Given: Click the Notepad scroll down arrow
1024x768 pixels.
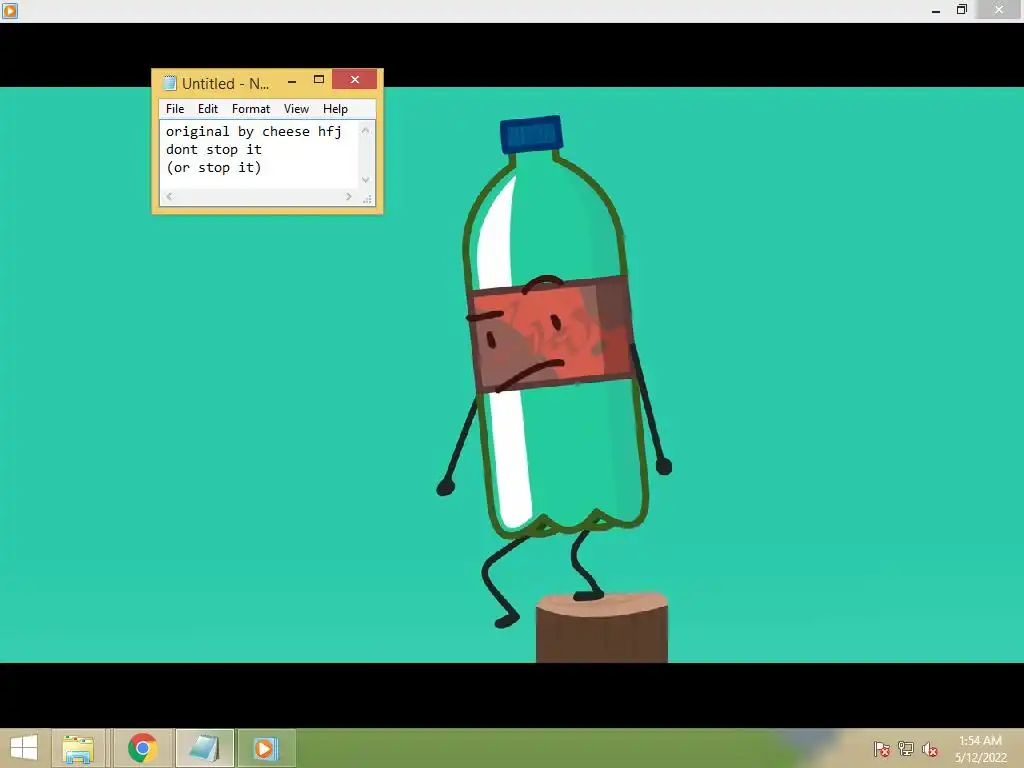Looking at the screenshot, I should (x=366, y=180).
